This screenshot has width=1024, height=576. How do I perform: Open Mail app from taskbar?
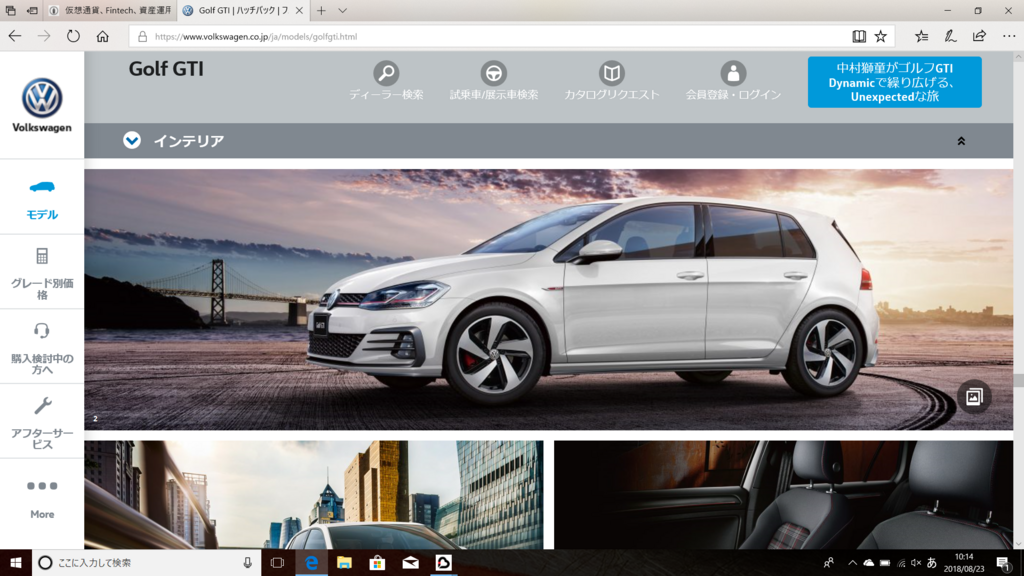coord(410,563)
